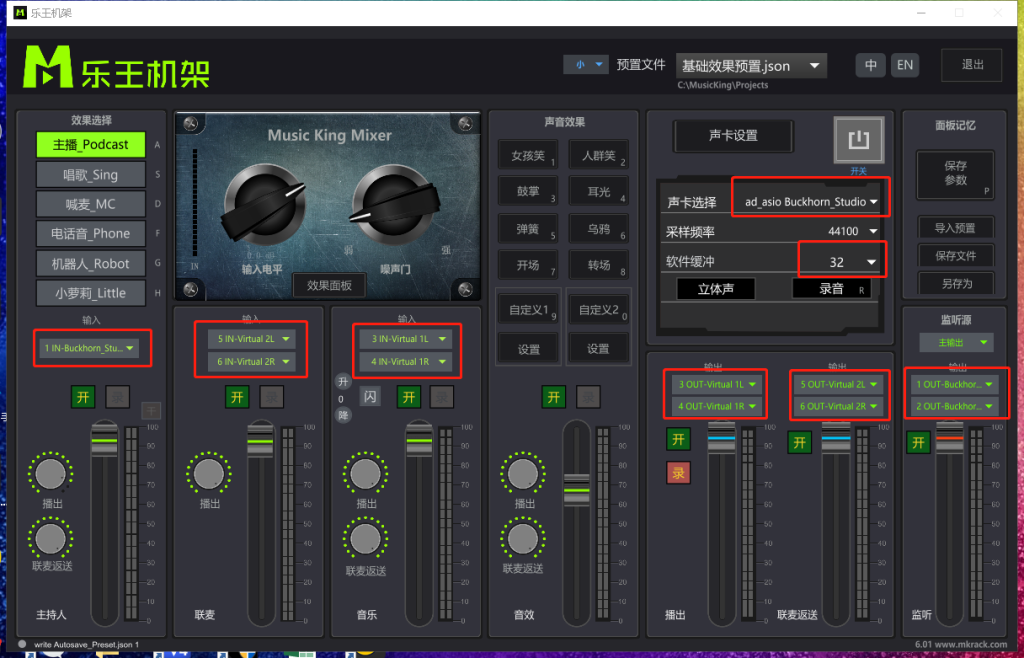This screenshot has height=658, width=1024.
Task: Trigger the 弹簧 spring effect pad
Action: tap(527, 228)
